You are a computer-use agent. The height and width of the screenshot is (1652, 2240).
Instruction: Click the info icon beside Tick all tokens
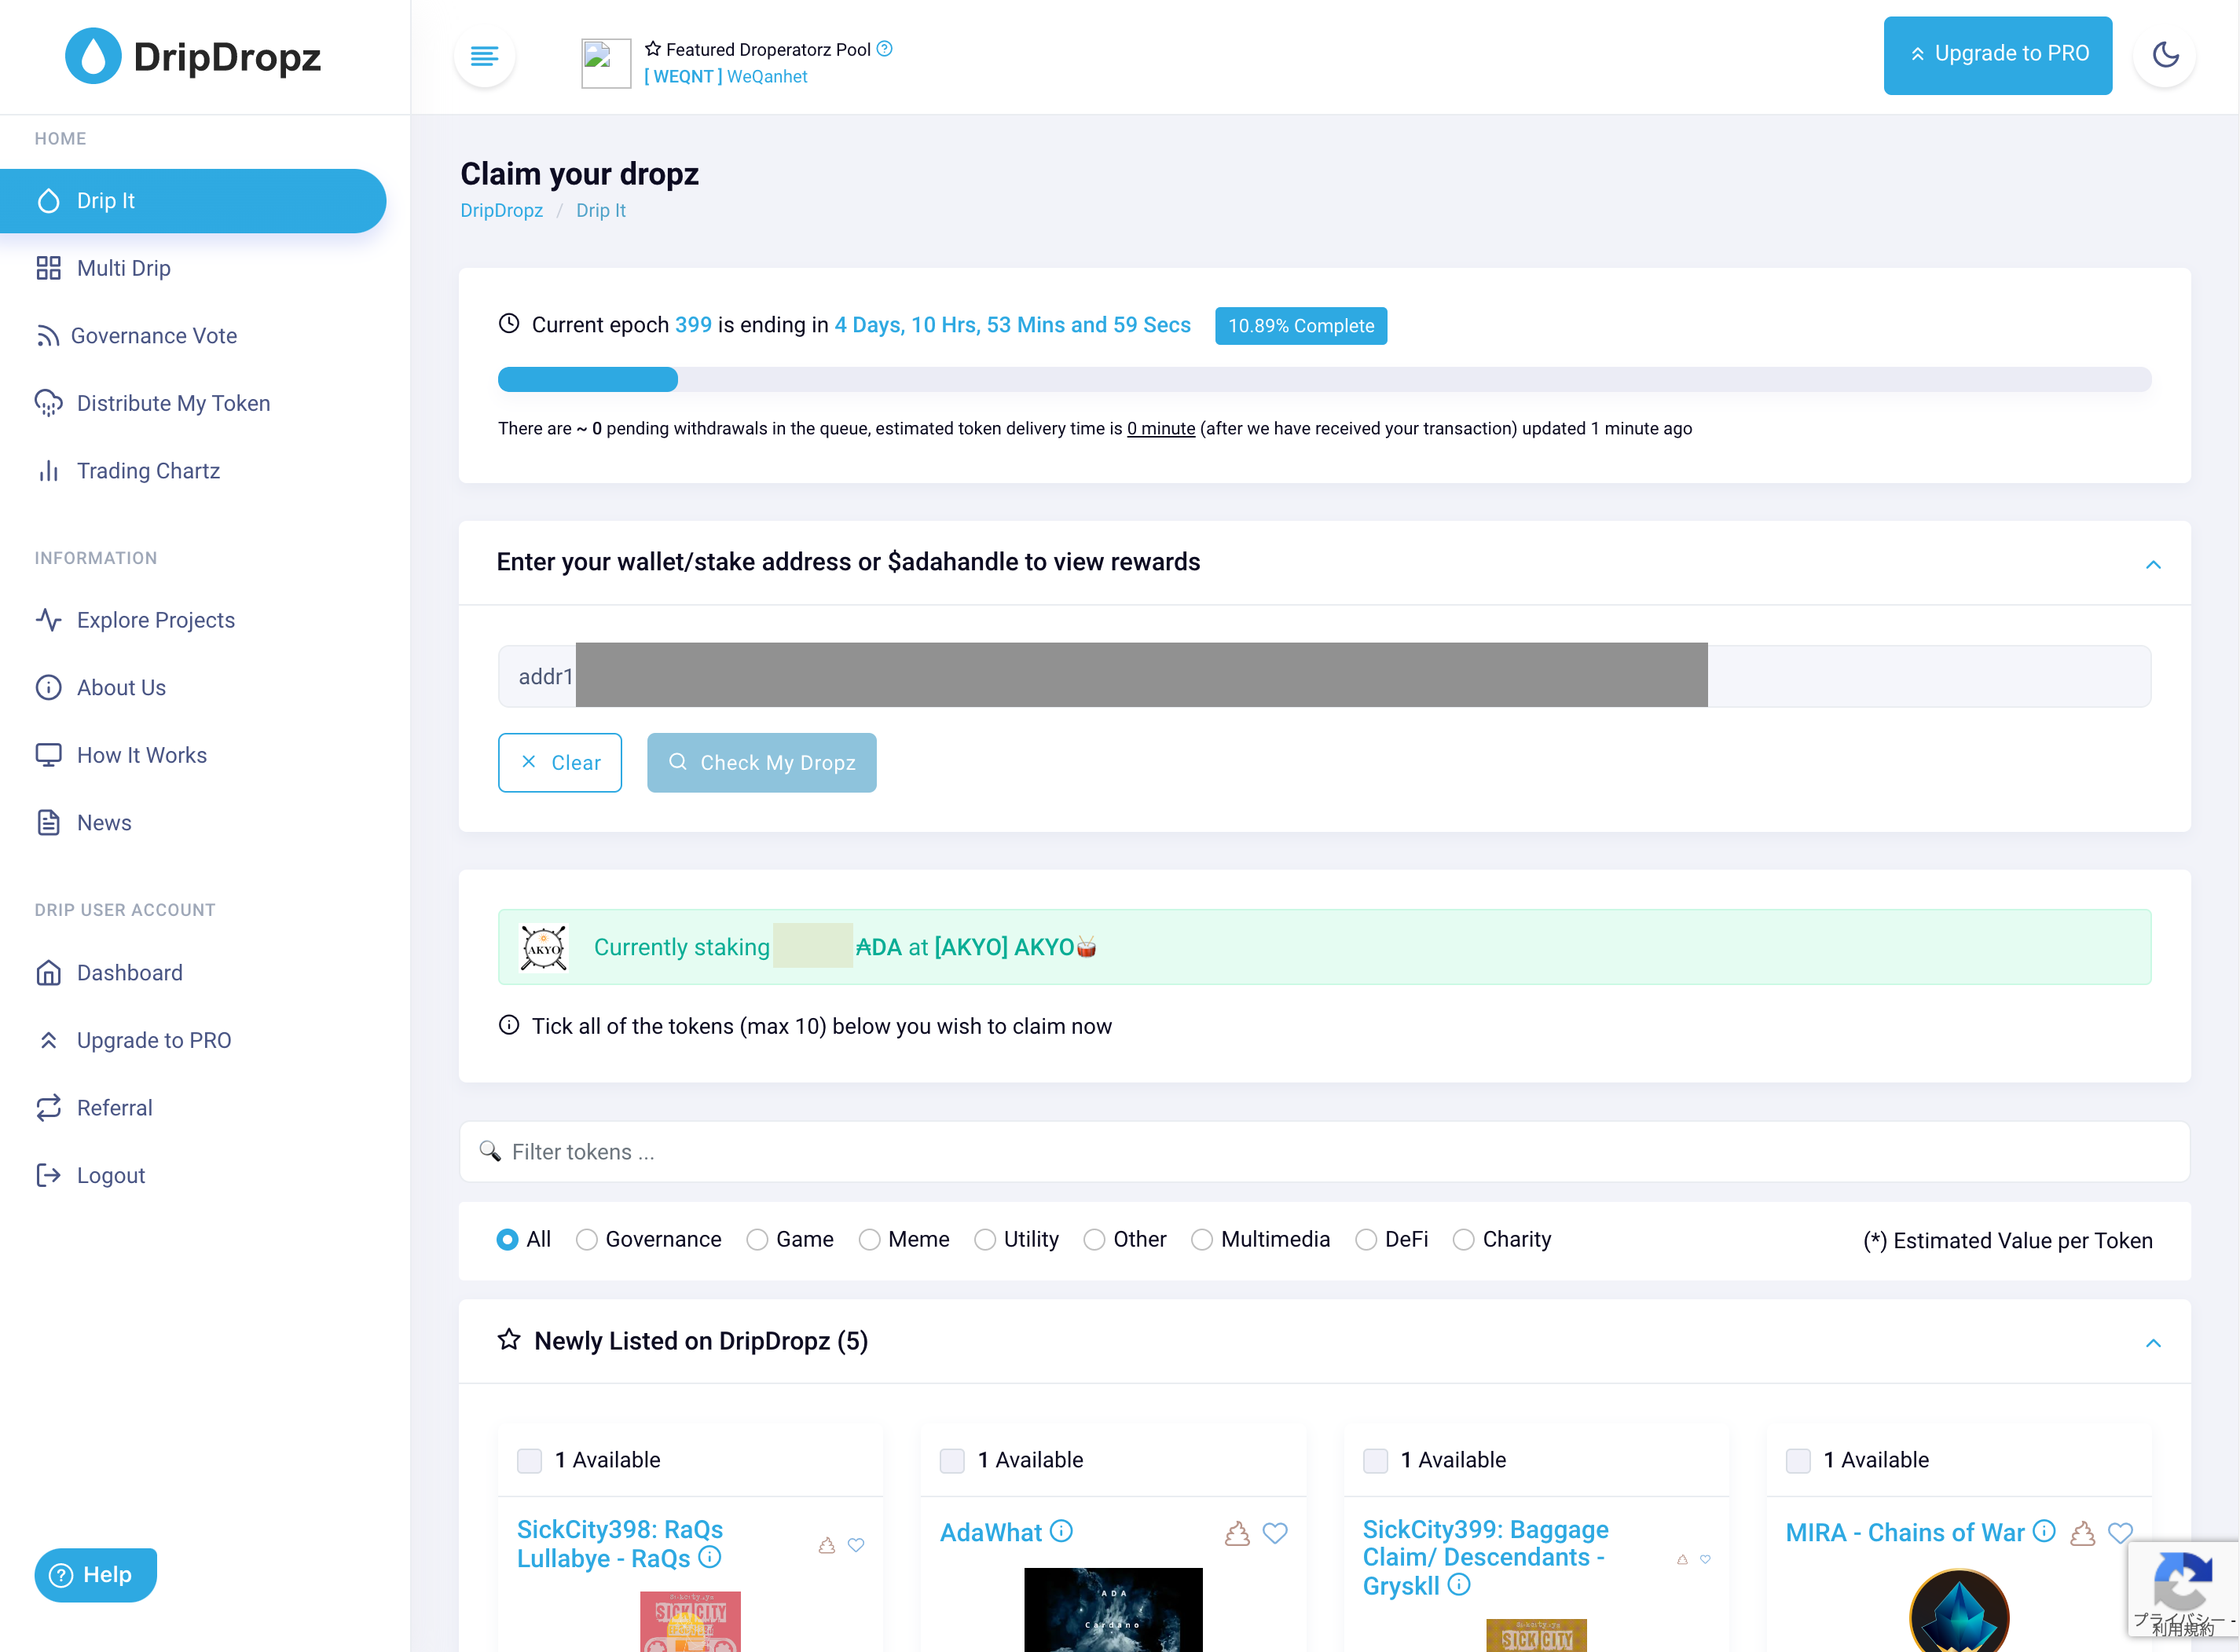coord(509,1025)
